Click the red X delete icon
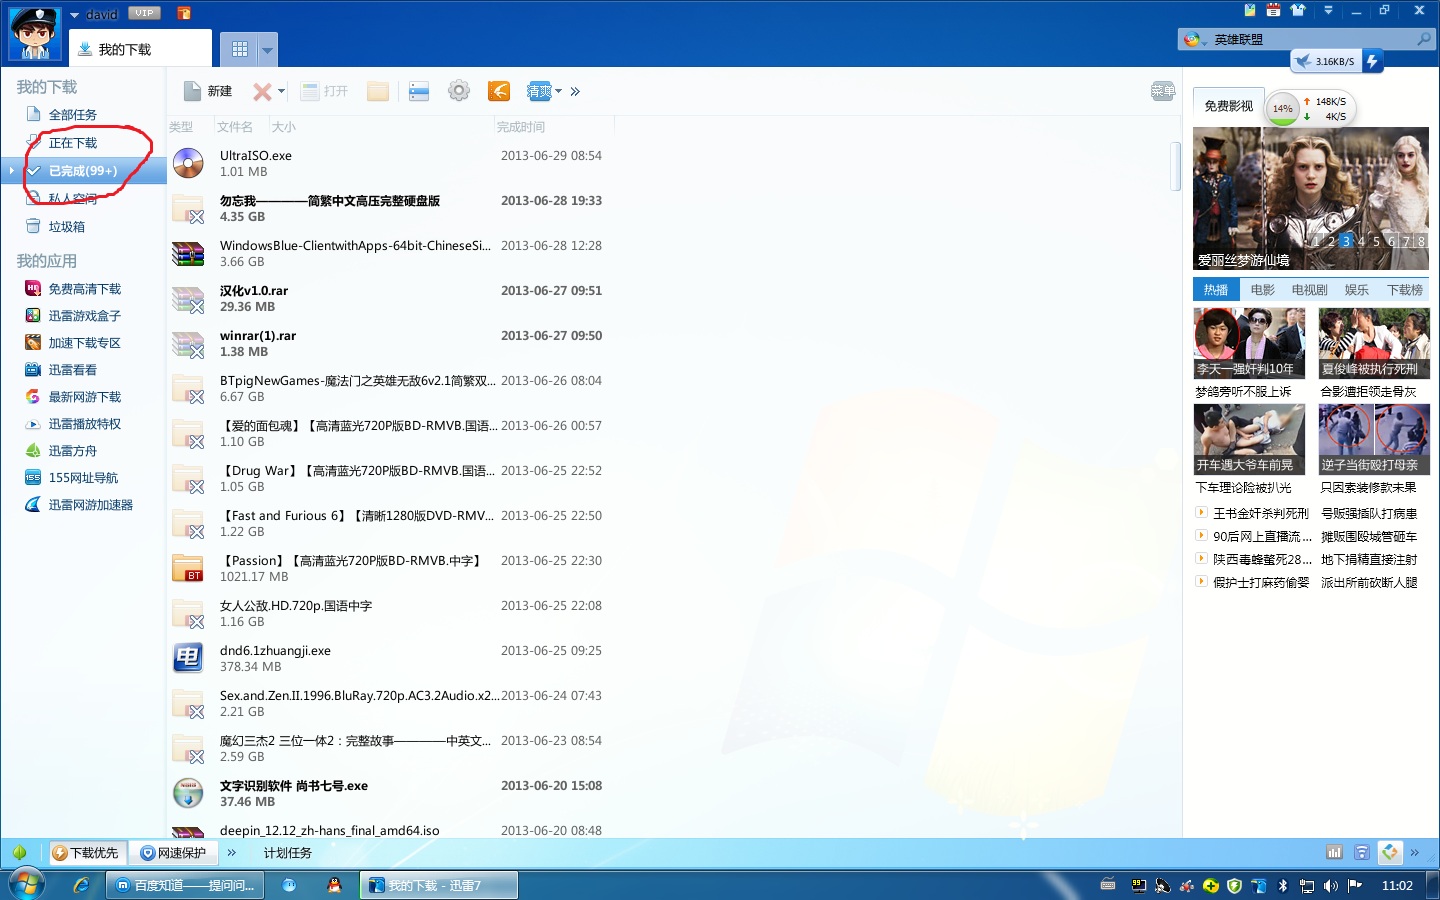1440x900 pixels. pyautogui.click(x=262, y=91)
